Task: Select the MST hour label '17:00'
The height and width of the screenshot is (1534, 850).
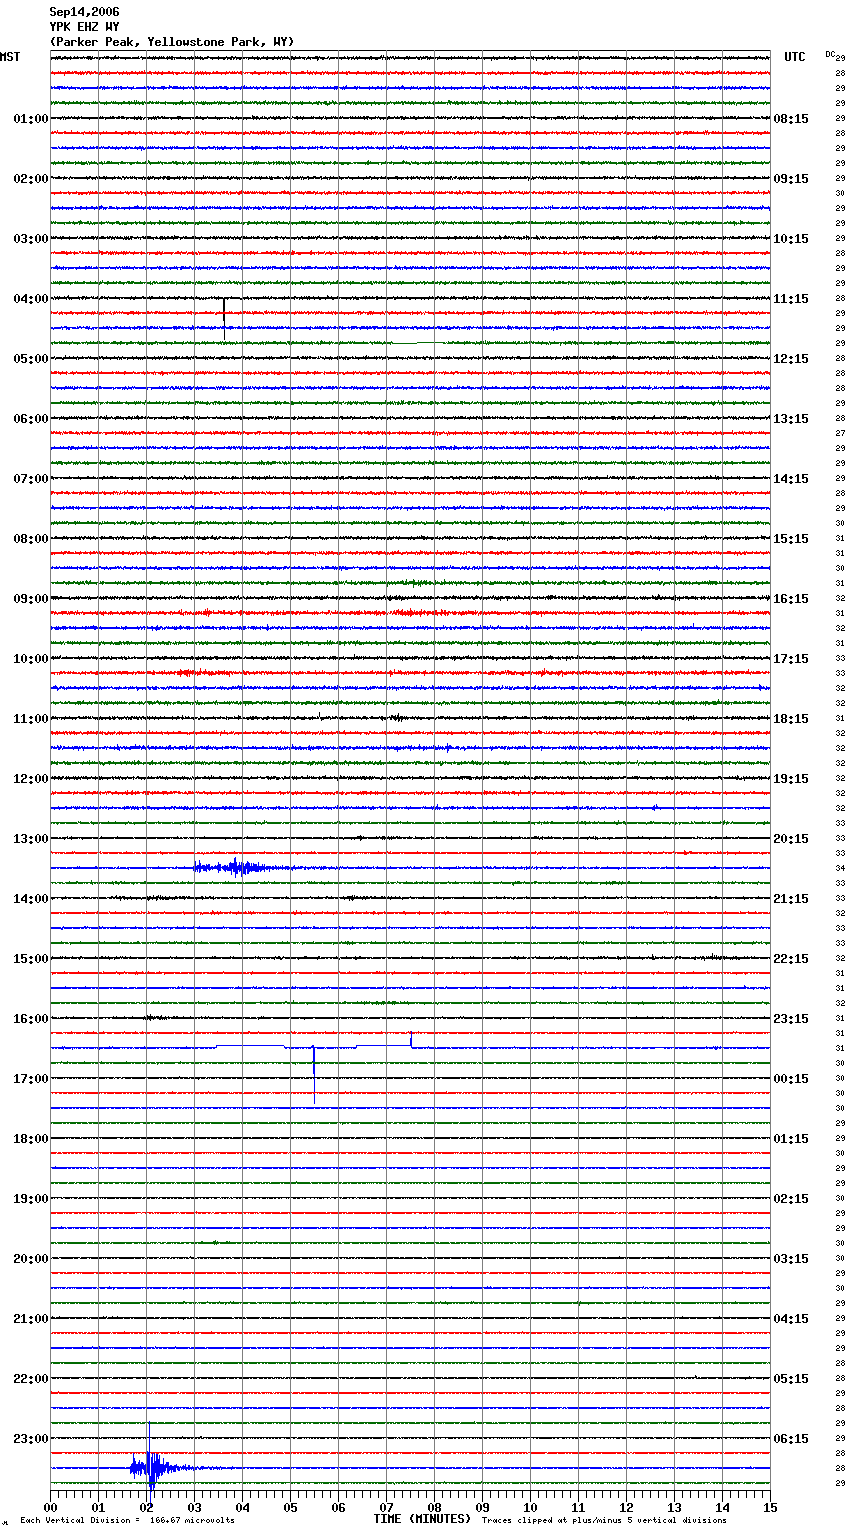Action: [31, 1079]
